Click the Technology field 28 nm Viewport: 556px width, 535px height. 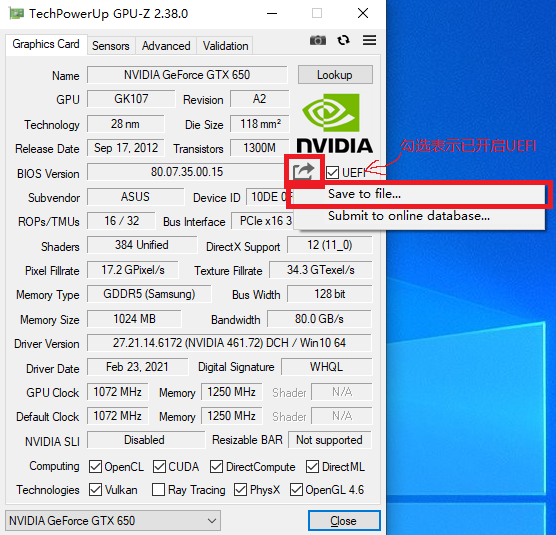point(126,124)
